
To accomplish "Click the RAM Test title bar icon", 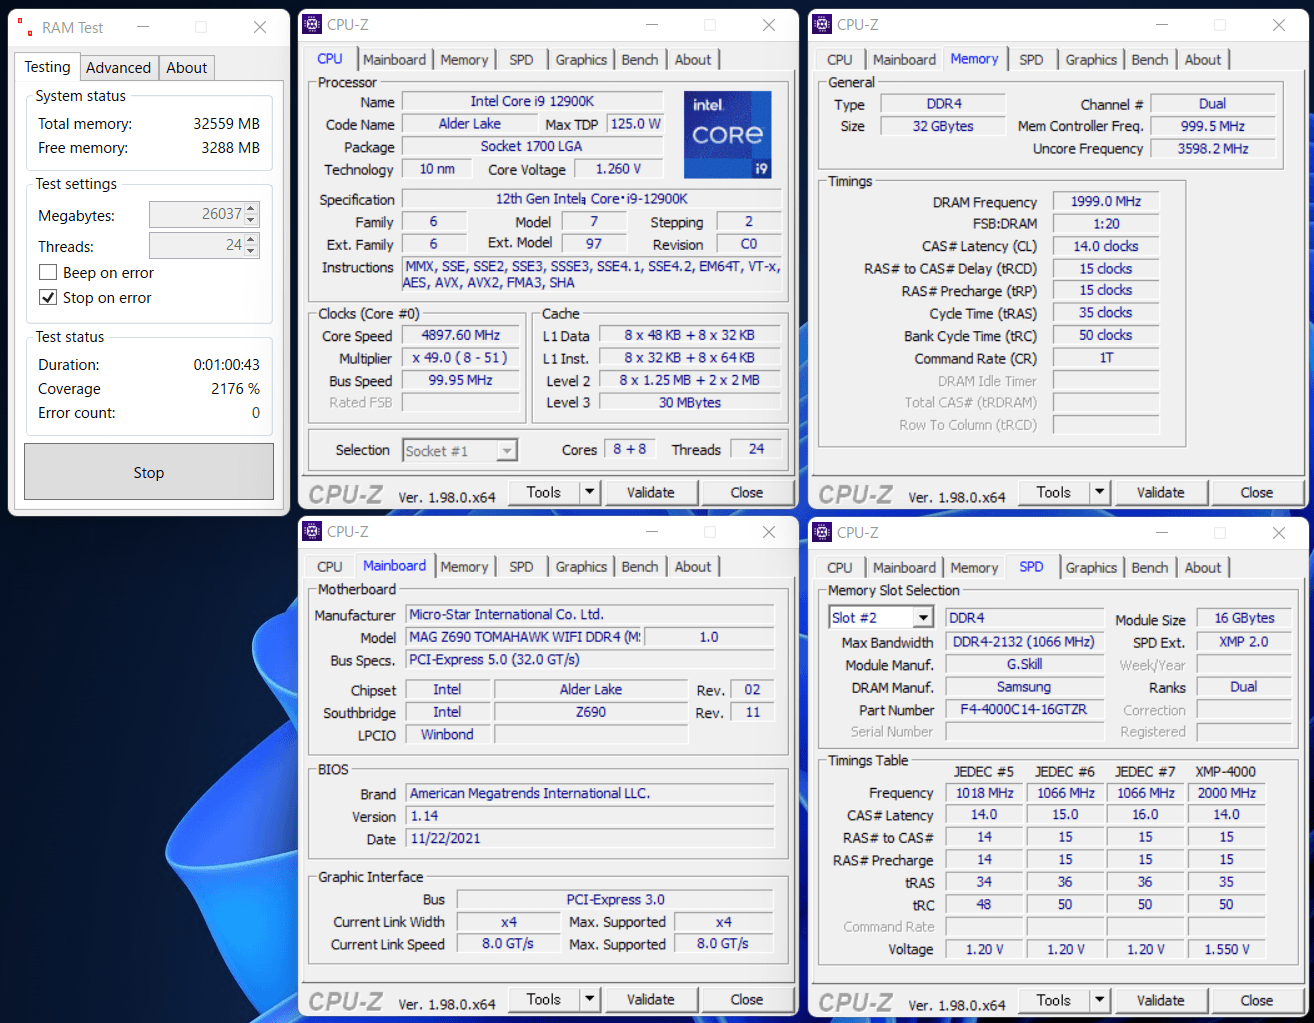I will tap(23, 26).
